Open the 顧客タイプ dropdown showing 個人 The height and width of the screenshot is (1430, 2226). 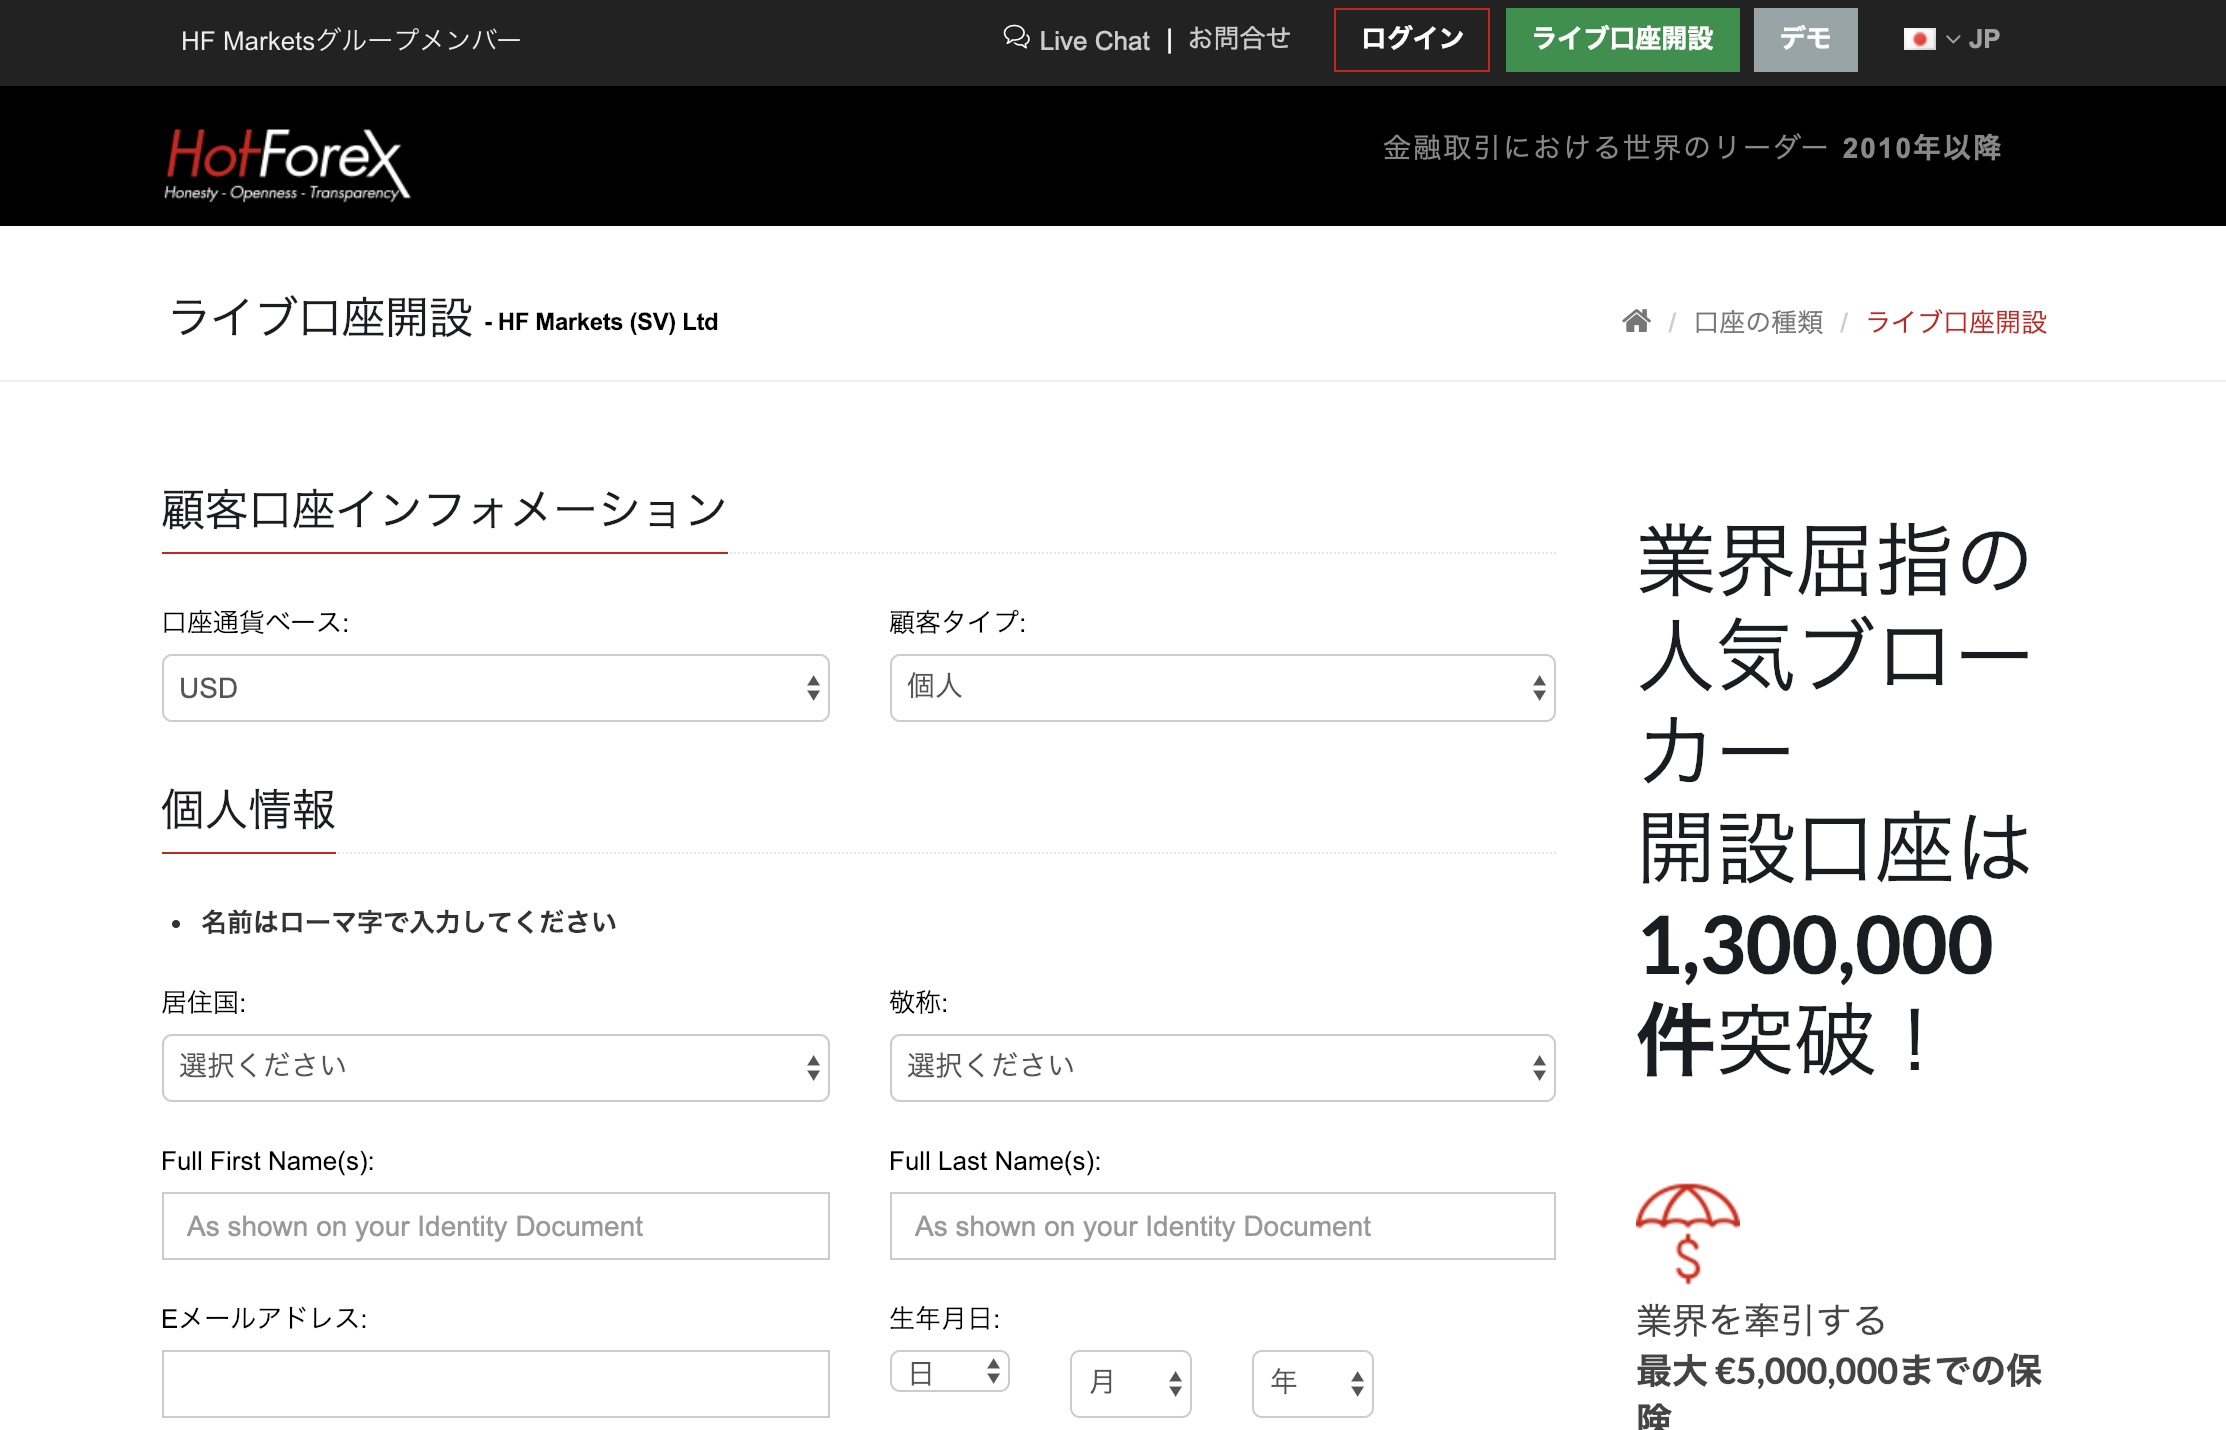point(1222,688)
